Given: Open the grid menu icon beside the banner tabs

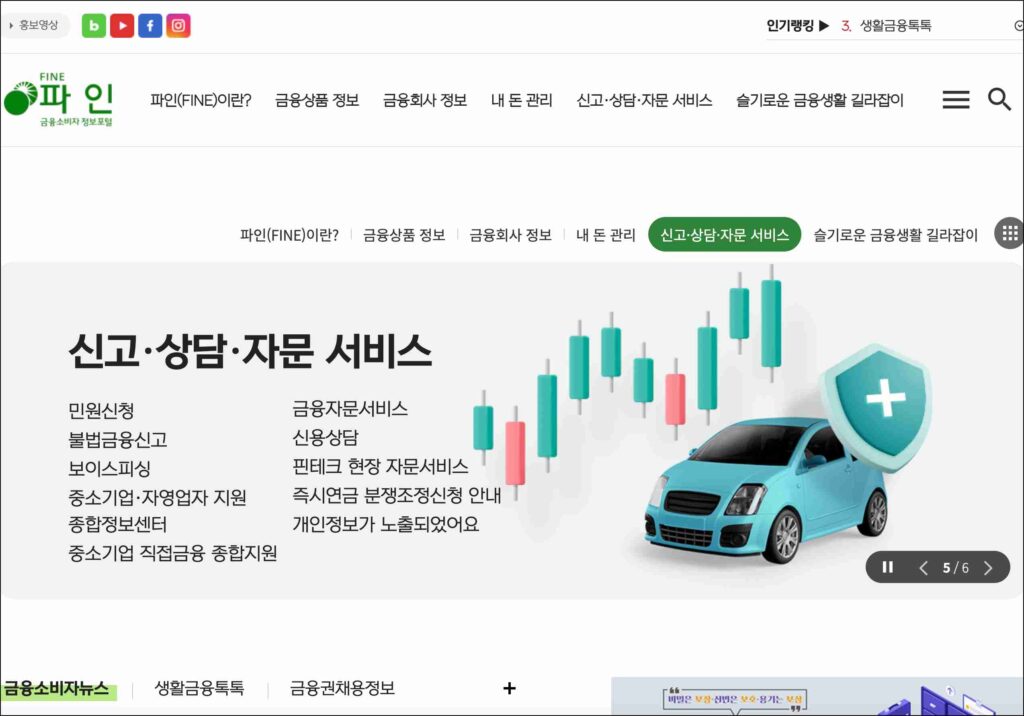Looking at the screenshot, I should pos(1009,234).
